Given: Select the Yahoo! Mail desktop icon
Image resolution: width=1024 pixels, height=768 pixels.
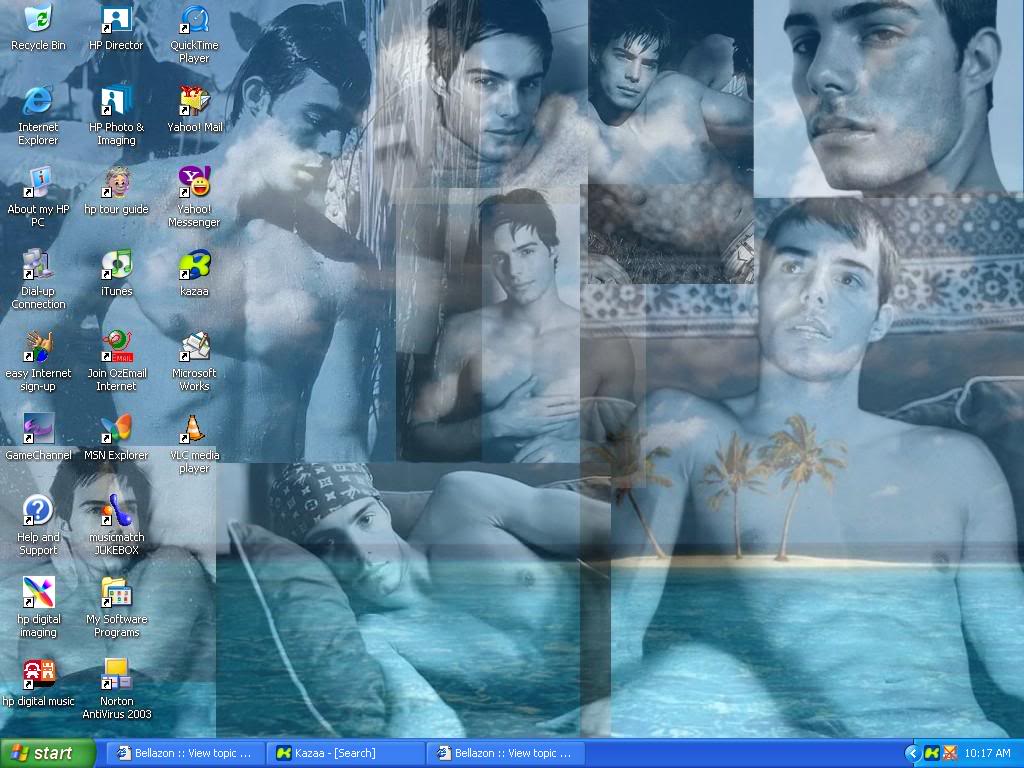Looking at the screenshot, I should point(194,101).
